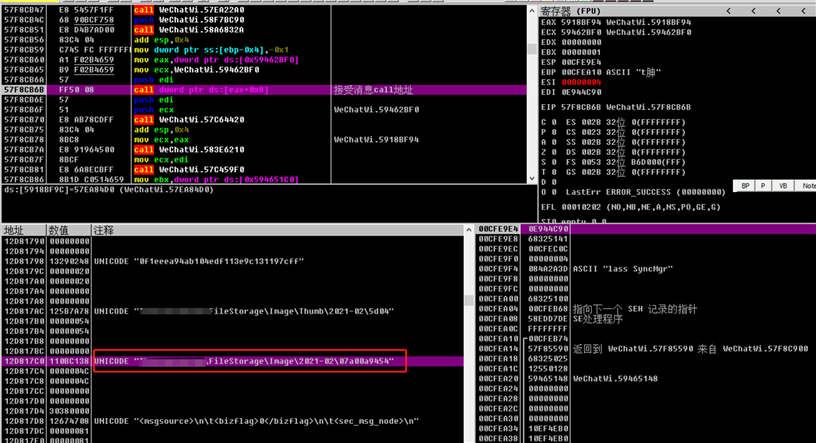Select dump row with Image\2021-02\07a00a9454 path
The width and height of the screenshot is (816, 443).
232,361
